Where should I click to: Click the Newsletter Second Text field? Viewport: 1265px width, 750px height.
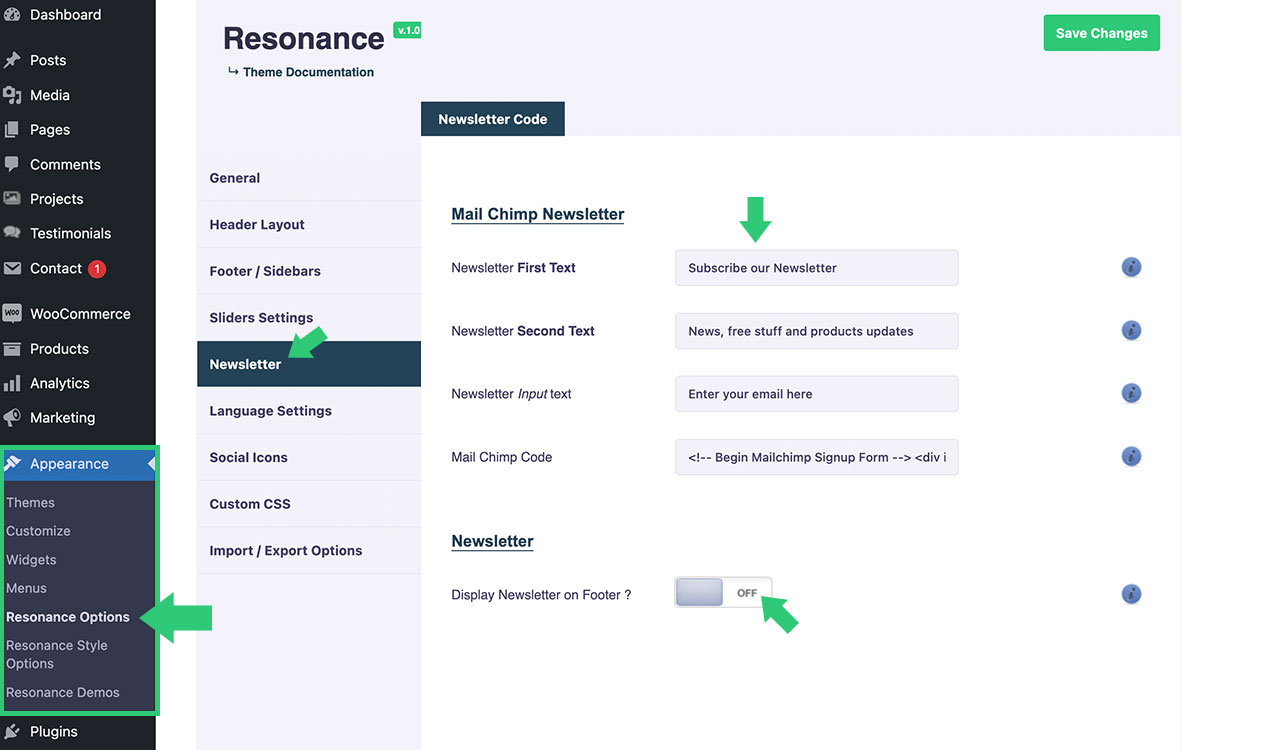(816, 331)
